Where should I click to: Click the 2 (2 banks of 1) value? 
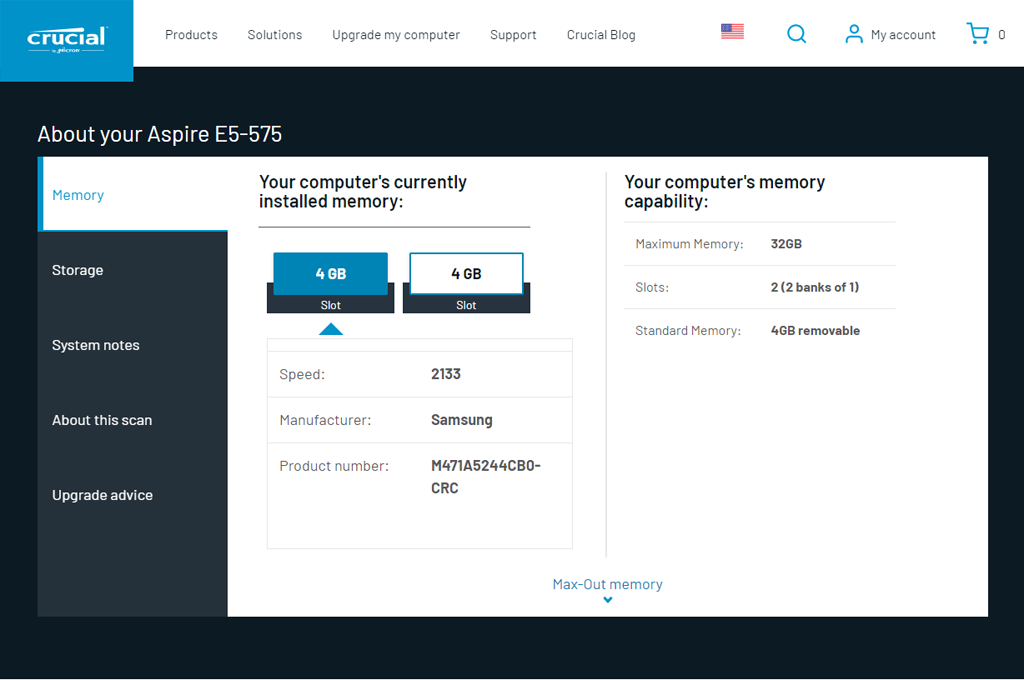click(x=815, y=287)
